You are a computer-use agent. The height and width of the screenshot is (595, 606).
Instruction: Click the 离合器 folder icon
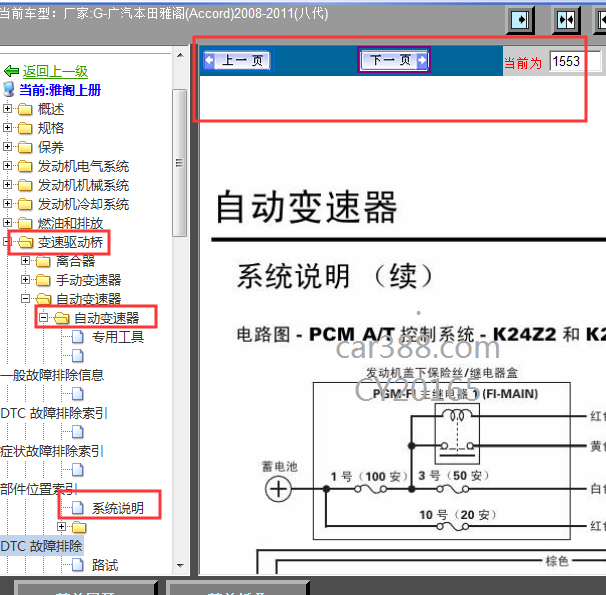click(x=43, y=262)
